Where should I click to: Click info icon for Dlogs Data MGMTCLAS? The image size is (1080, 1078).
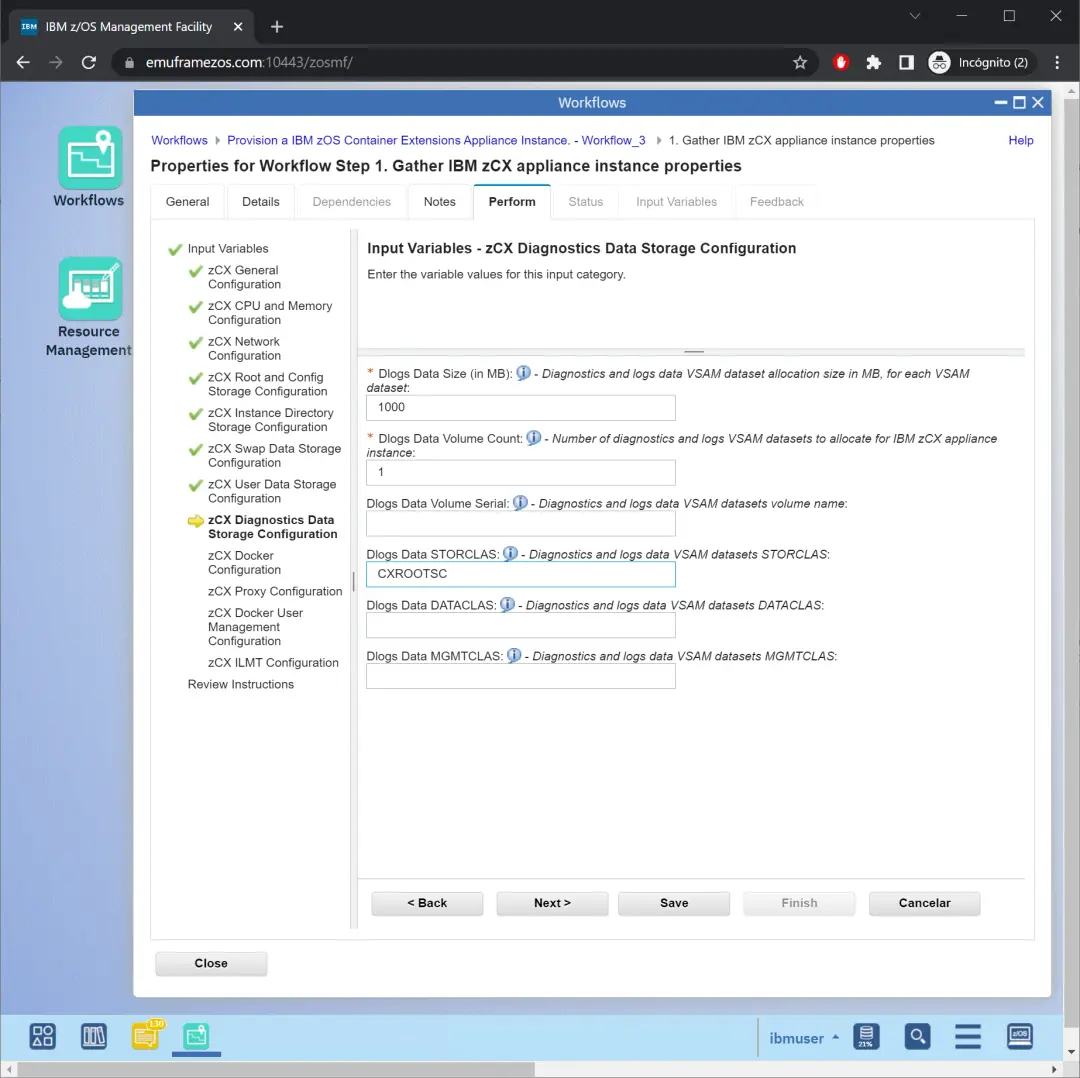tap(514, 655)
